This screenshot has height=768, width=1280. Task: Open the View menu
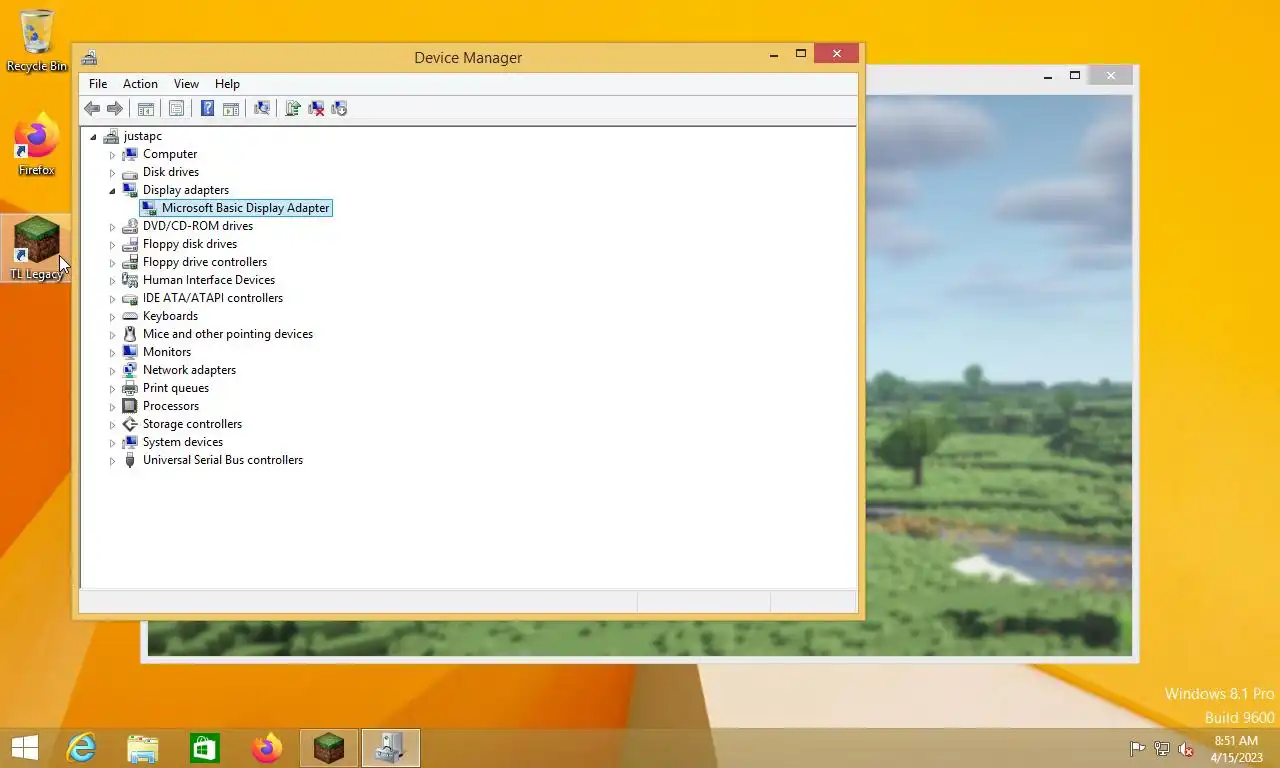186,84
